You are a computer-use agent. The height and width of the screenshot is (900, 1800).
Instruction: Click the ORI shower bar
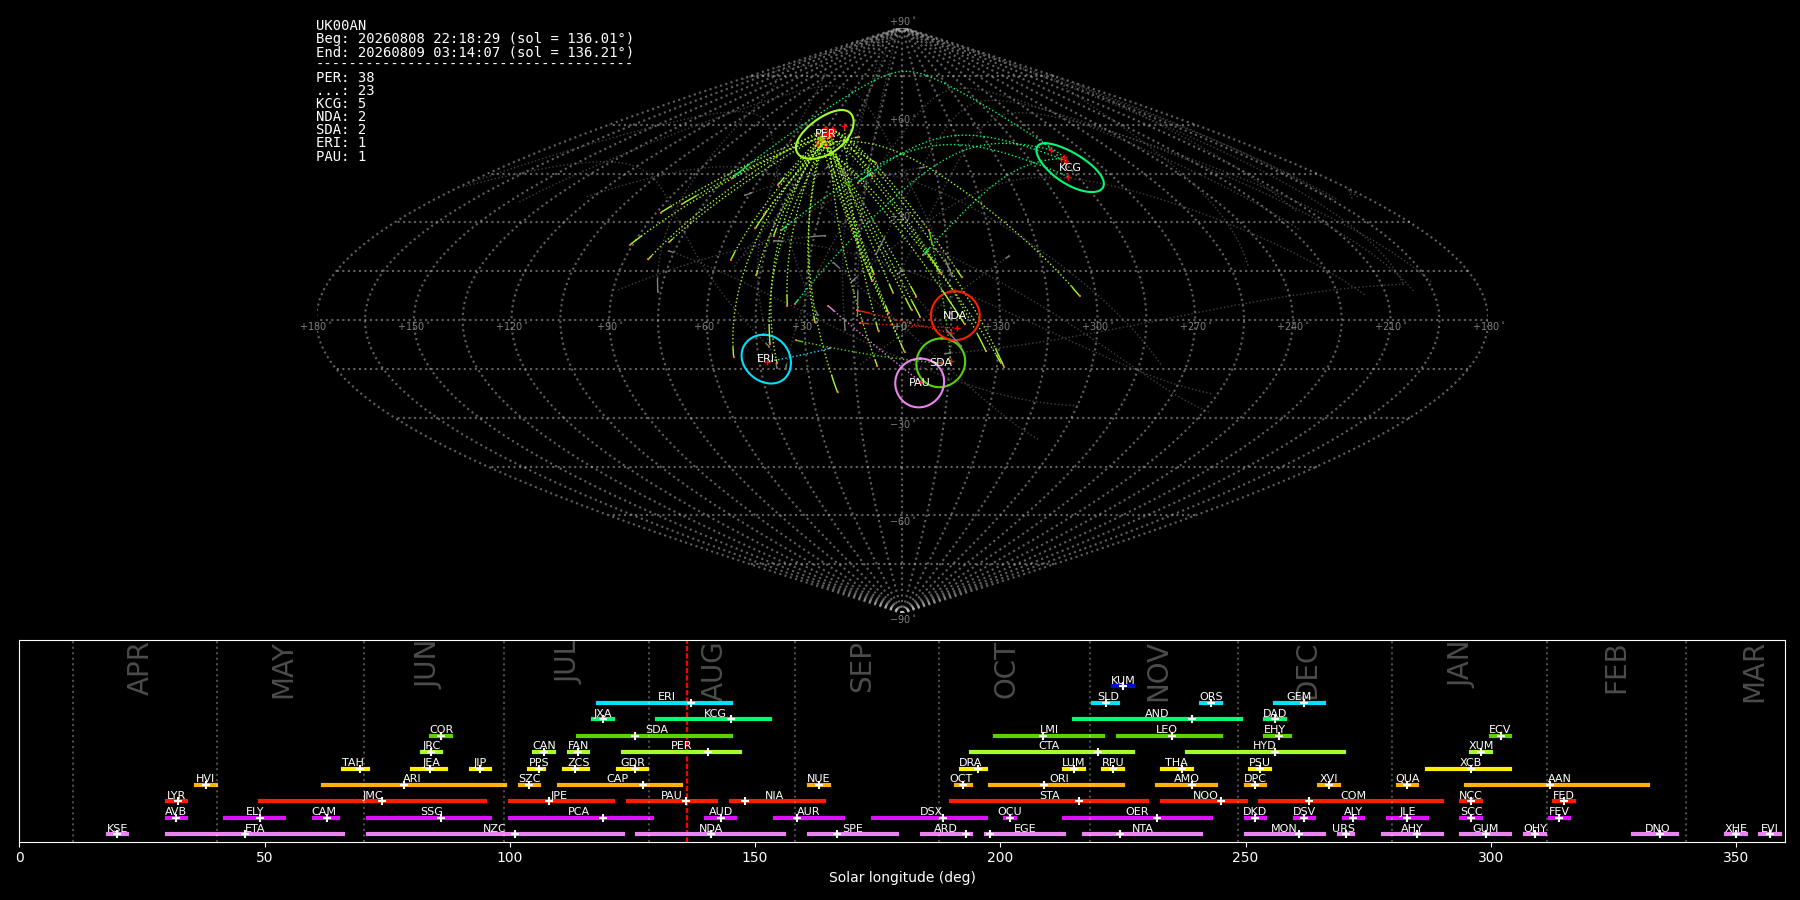point(1056,785)
